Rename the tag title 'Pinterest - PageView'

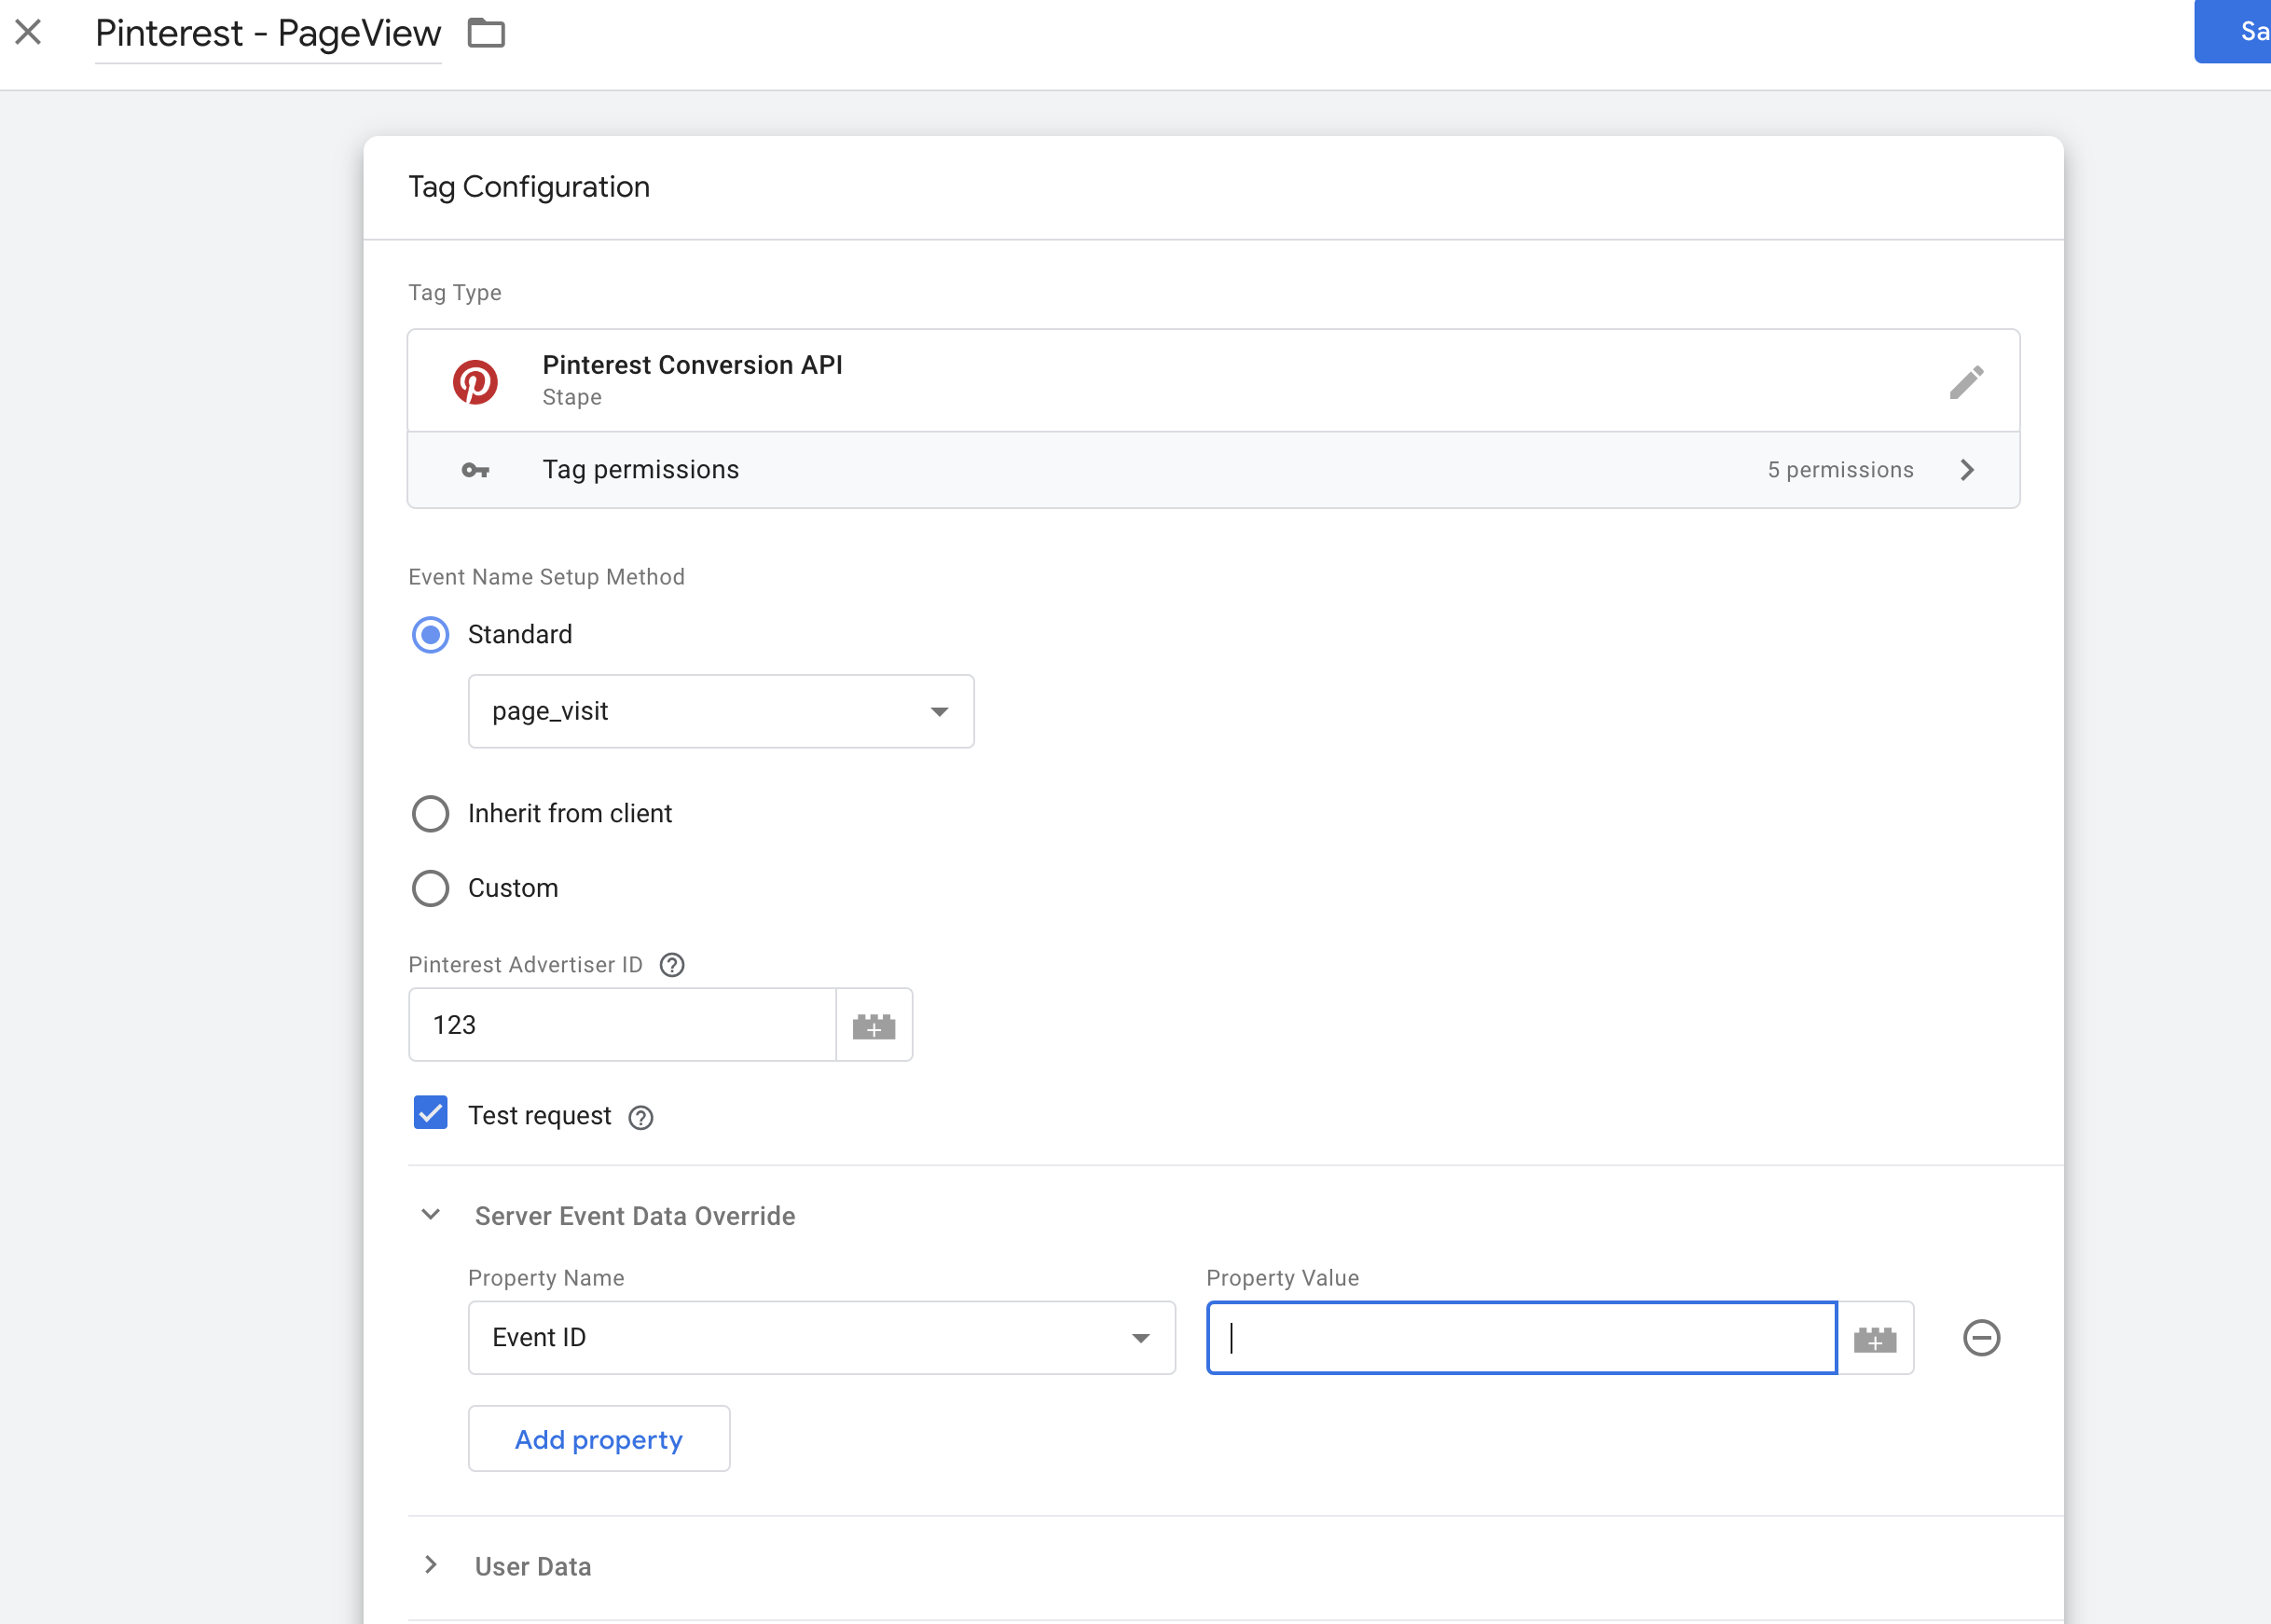pyautogui.click(x=268, y=34)
